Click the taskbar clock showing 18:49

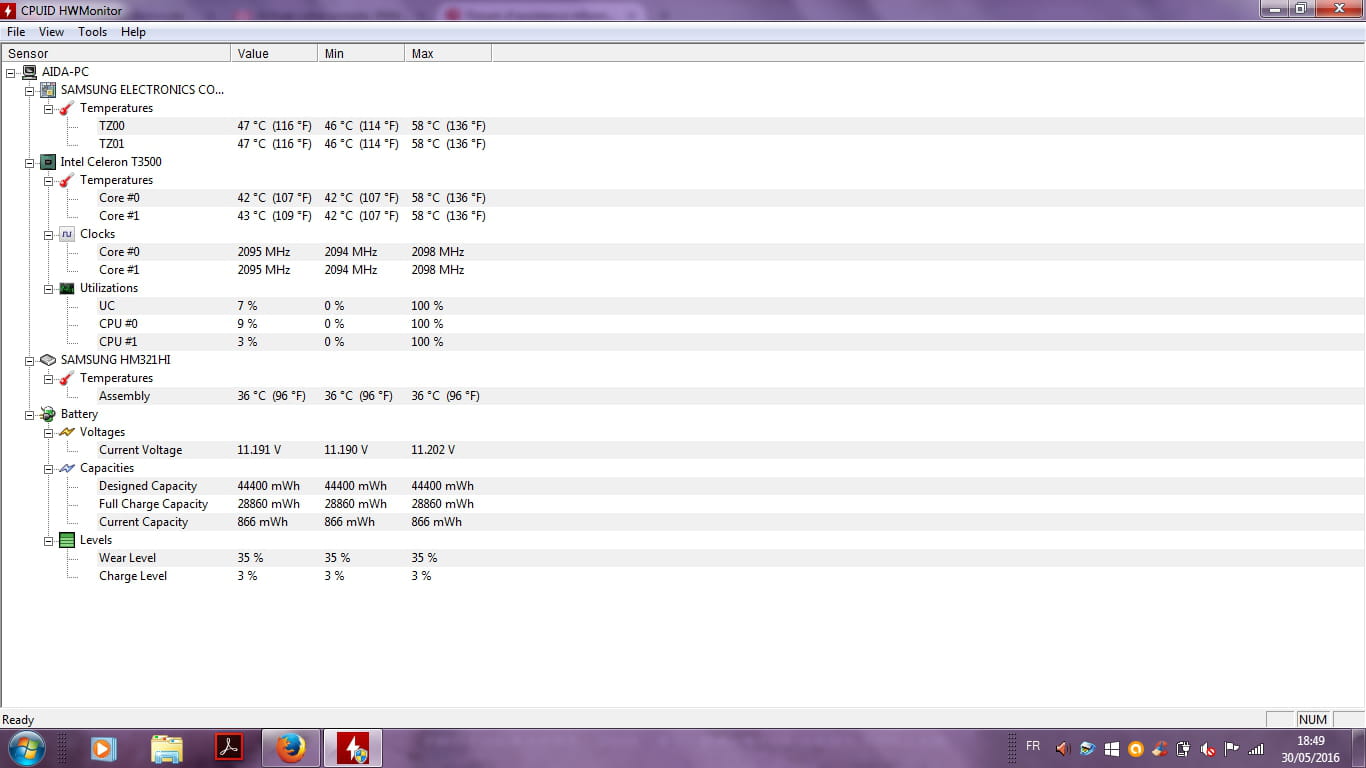(x=1310, y=749)
